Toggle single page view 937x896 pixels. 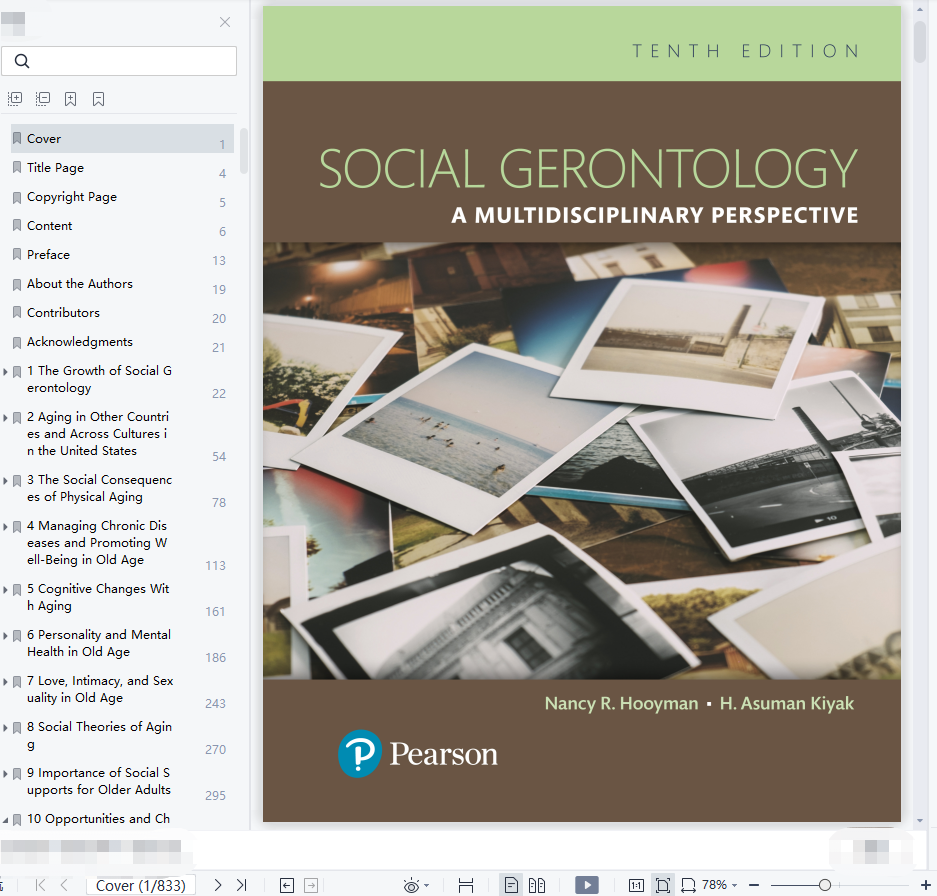click(x=511, y=885)
